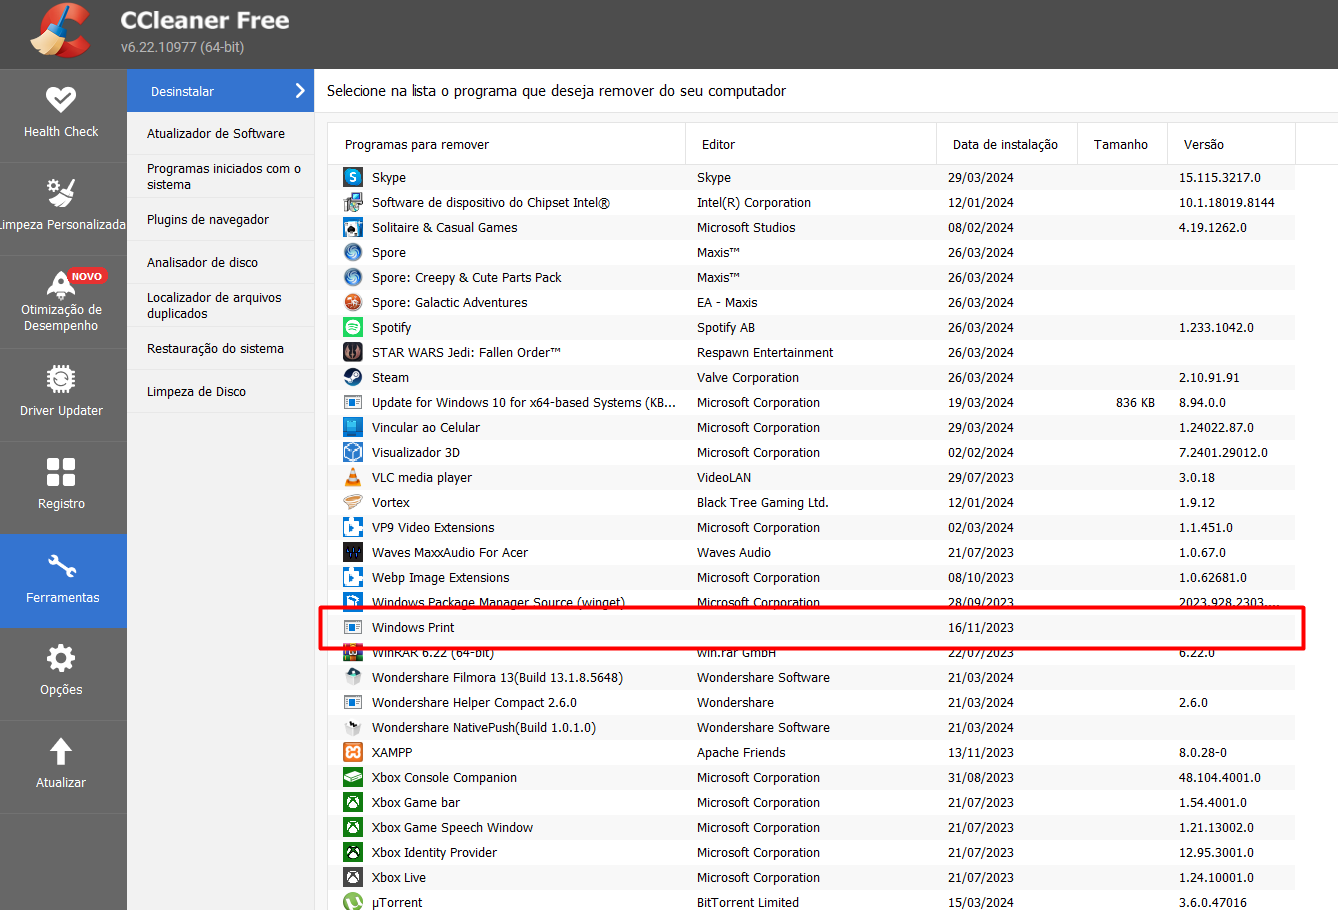
Task: Open Registro grid icon
Action: pyautogui.click(x=61, y=471)
